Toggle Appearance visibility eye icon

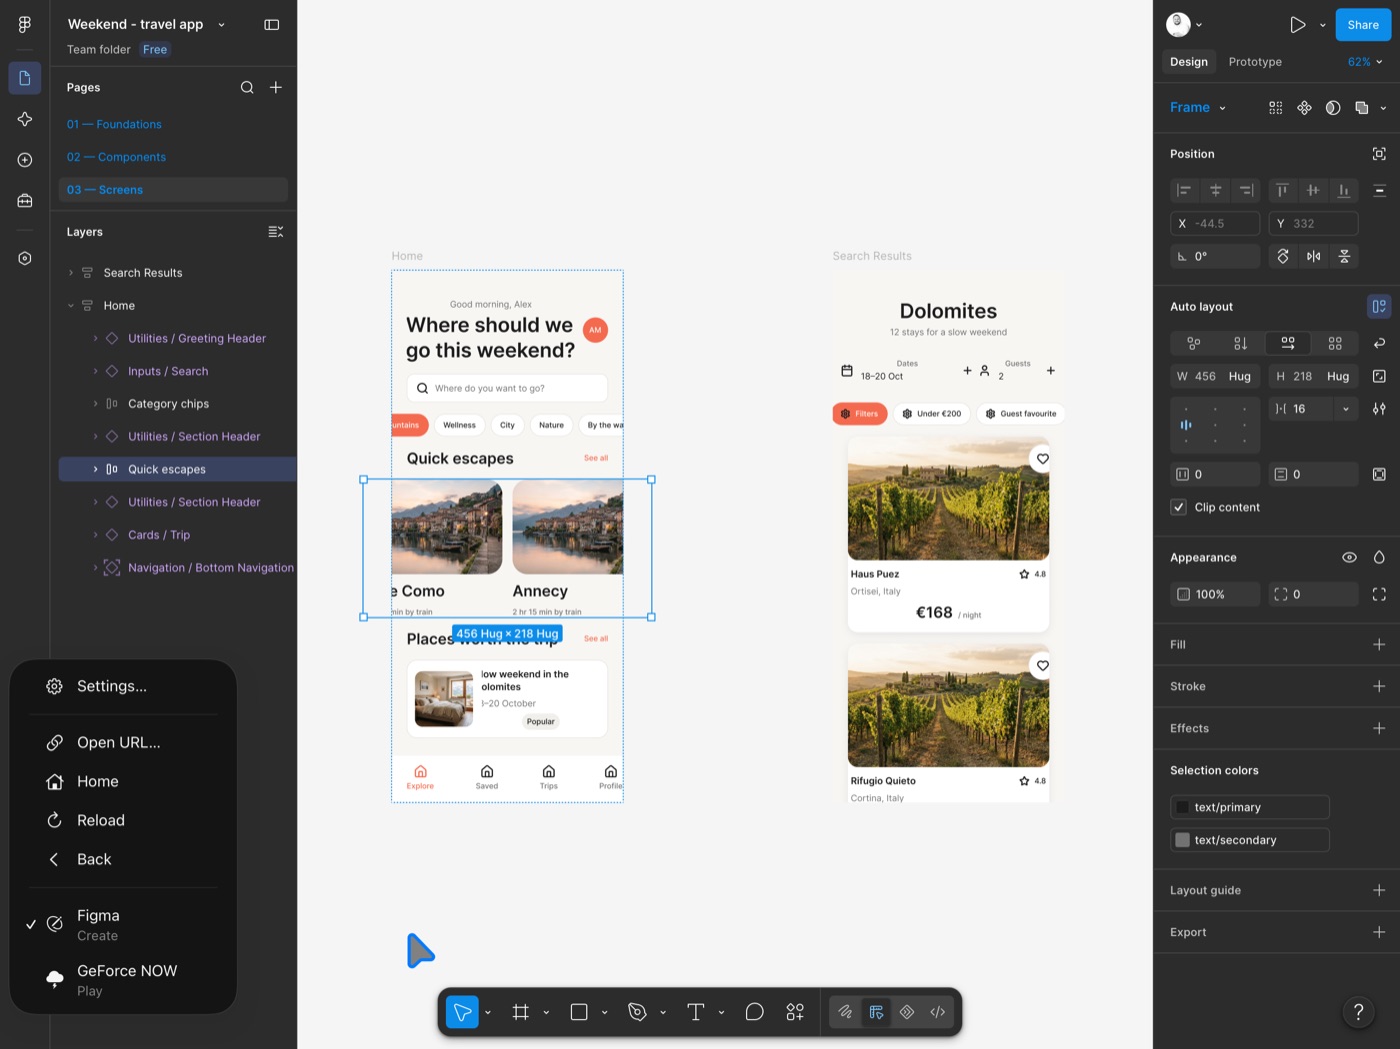click(1349, 557)
